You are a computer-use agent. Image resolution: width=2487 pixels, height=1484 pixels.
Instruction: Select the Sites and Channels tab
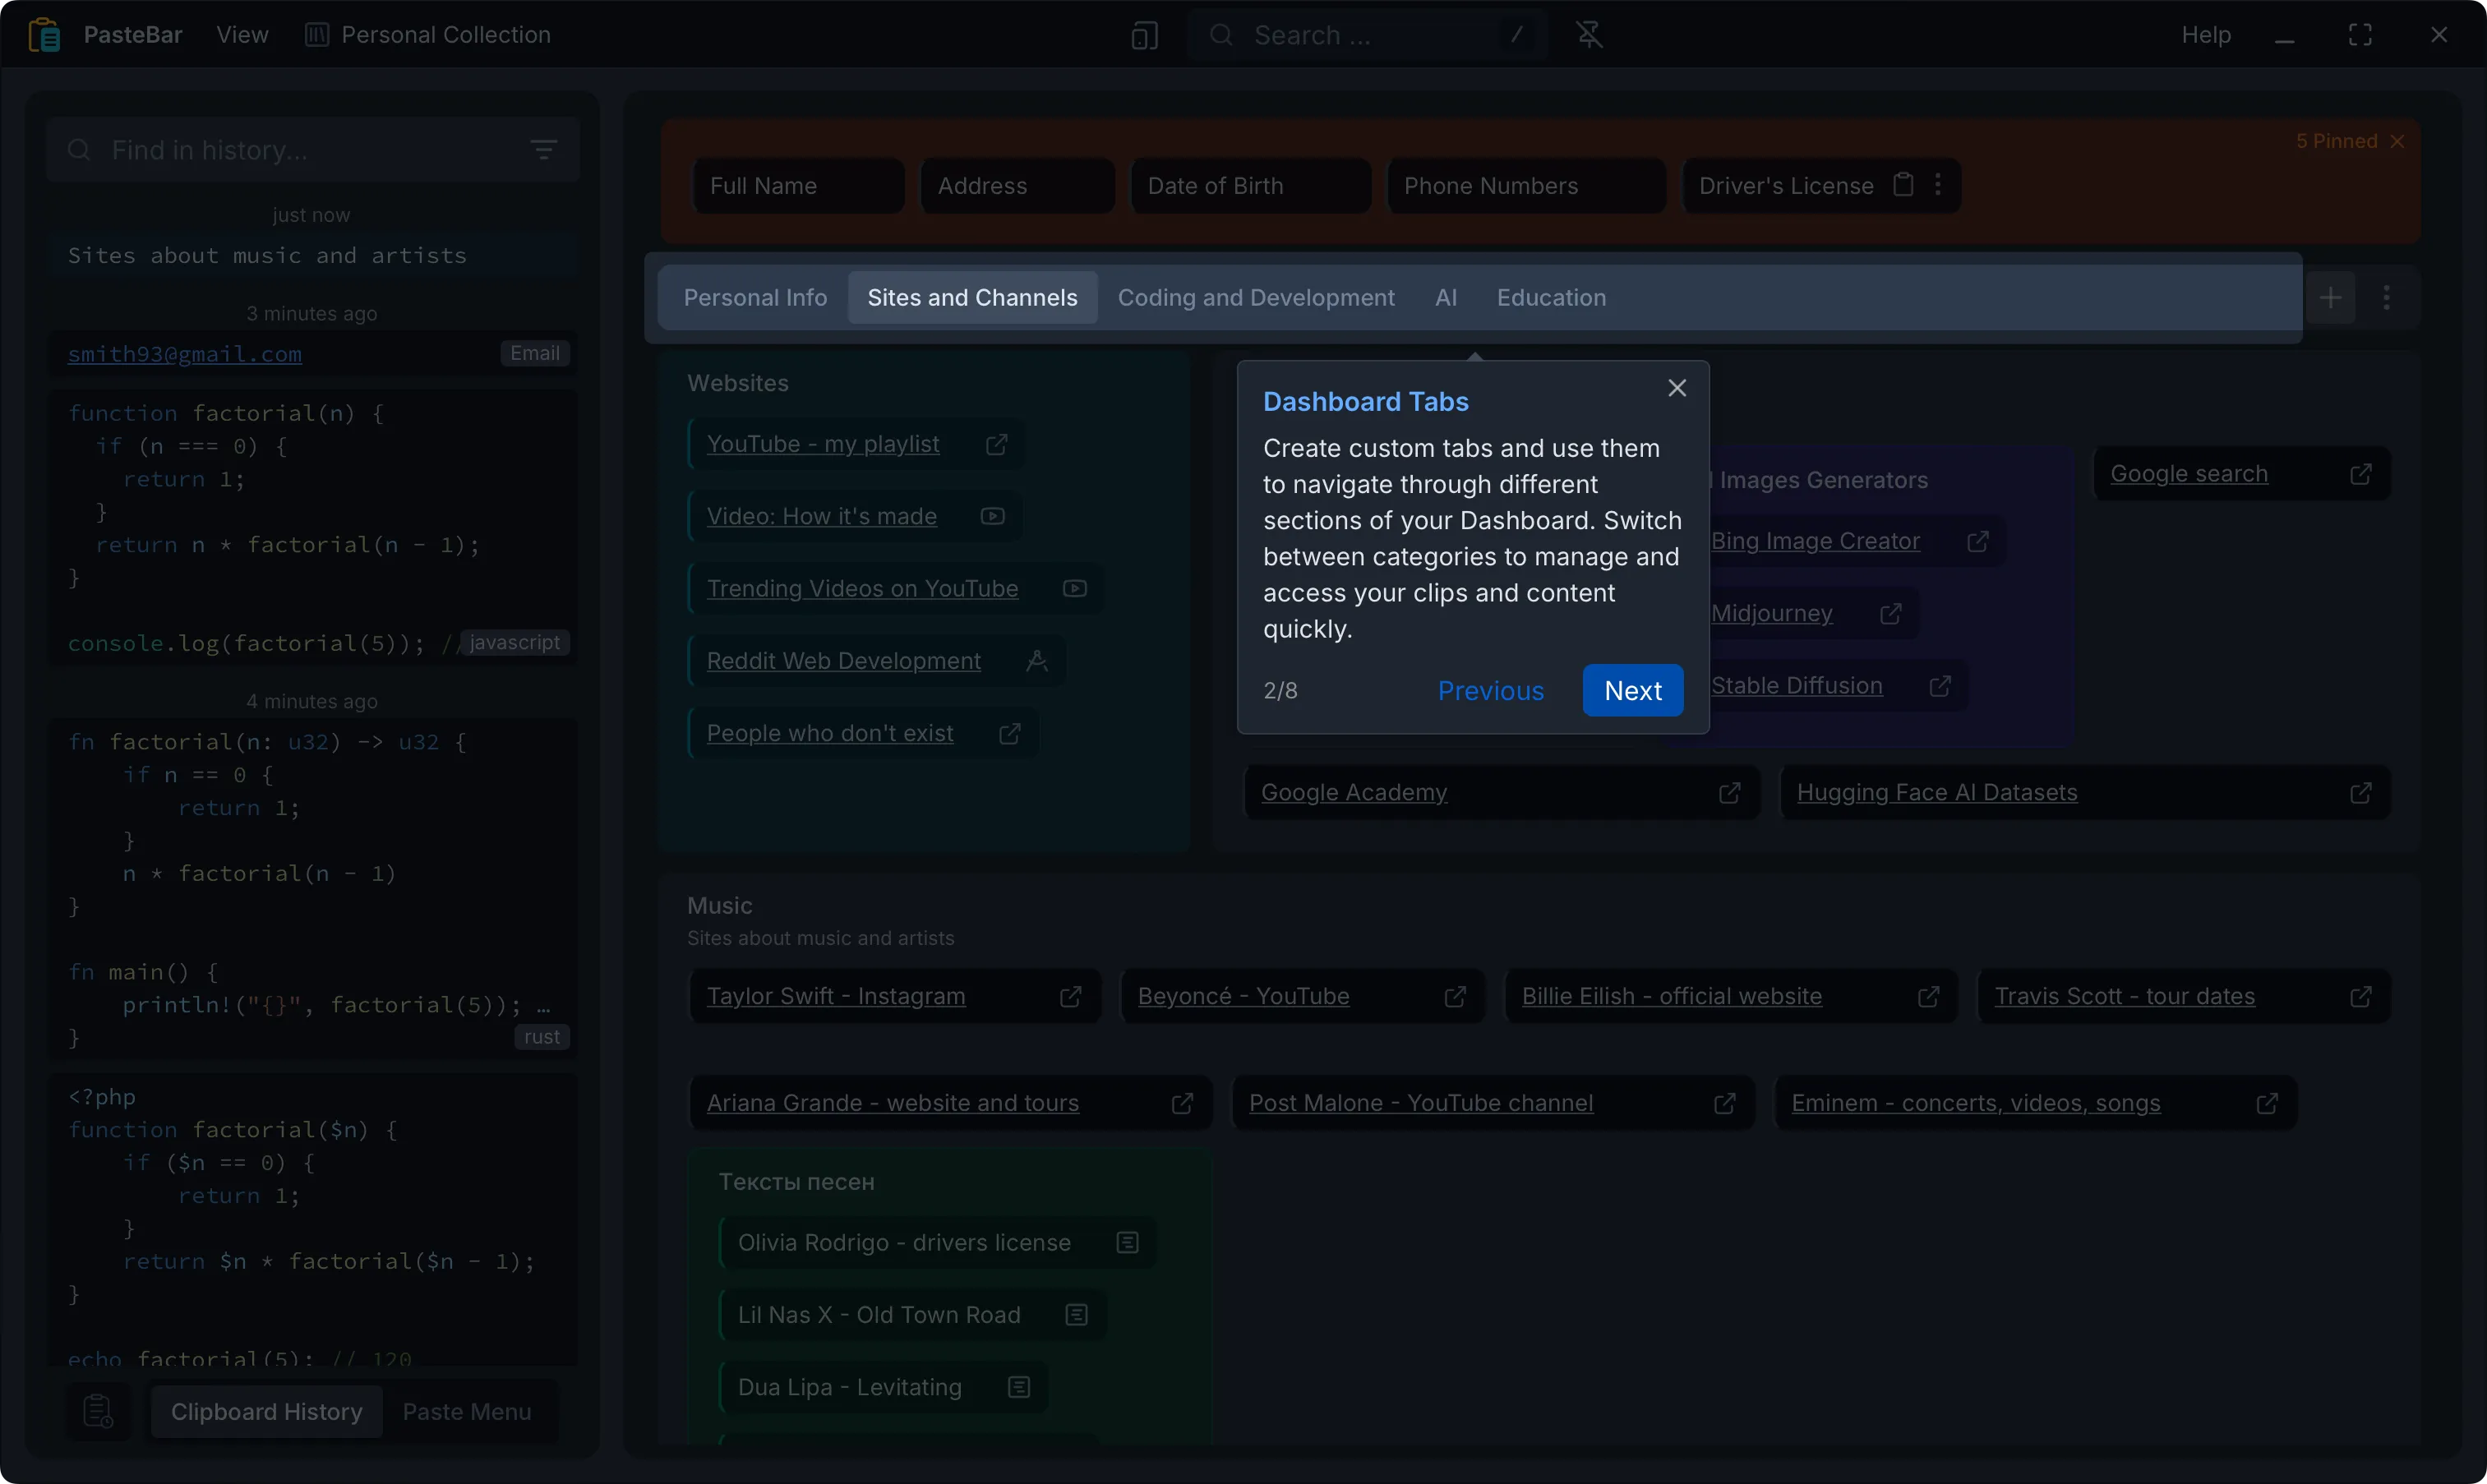pos(972,298)
